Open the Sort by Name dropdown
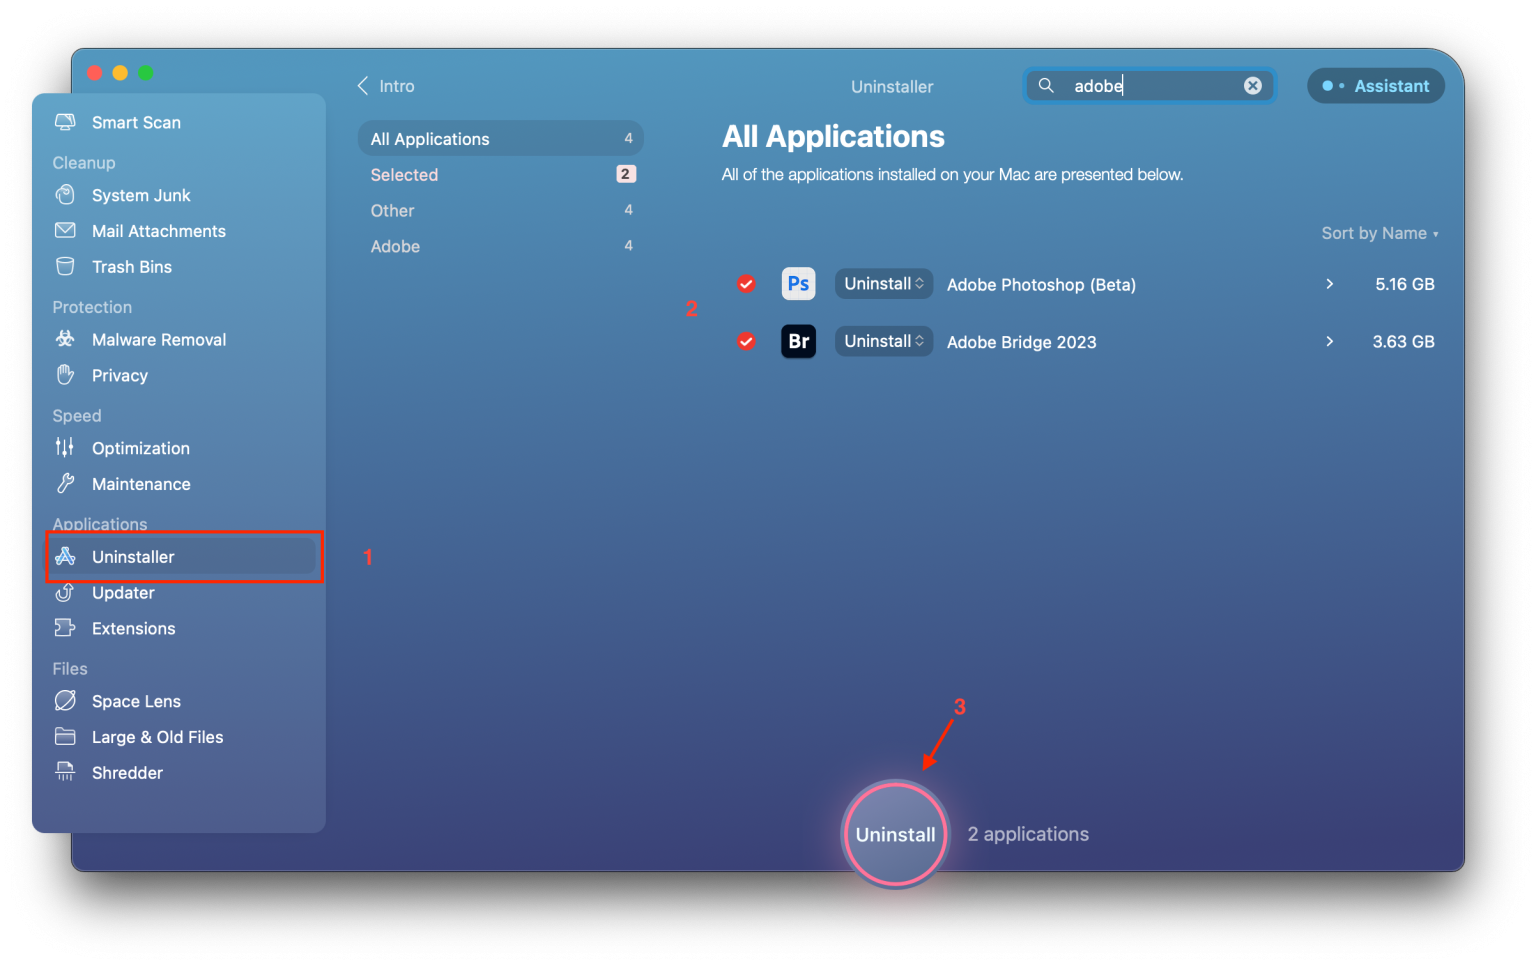This screenshot has width=1536, height=966. coord(1379,233)
